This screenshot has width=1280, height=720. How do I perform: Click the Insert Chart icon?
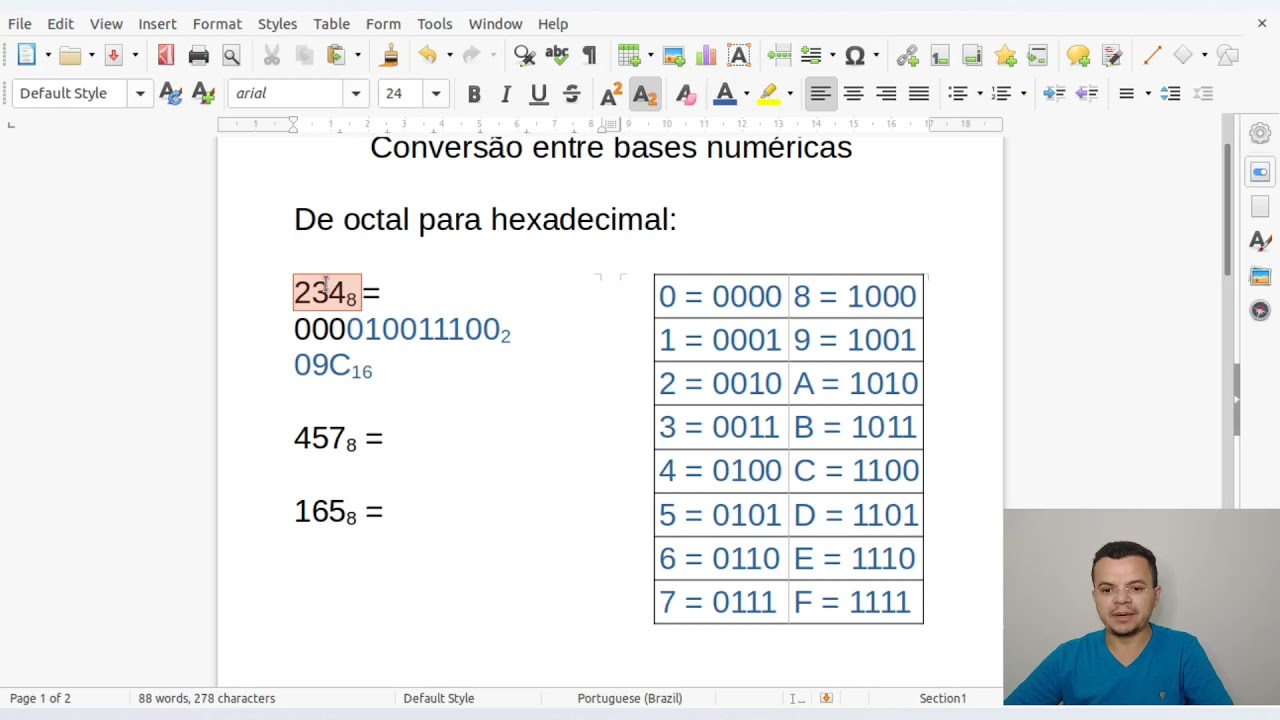[706, 55]
